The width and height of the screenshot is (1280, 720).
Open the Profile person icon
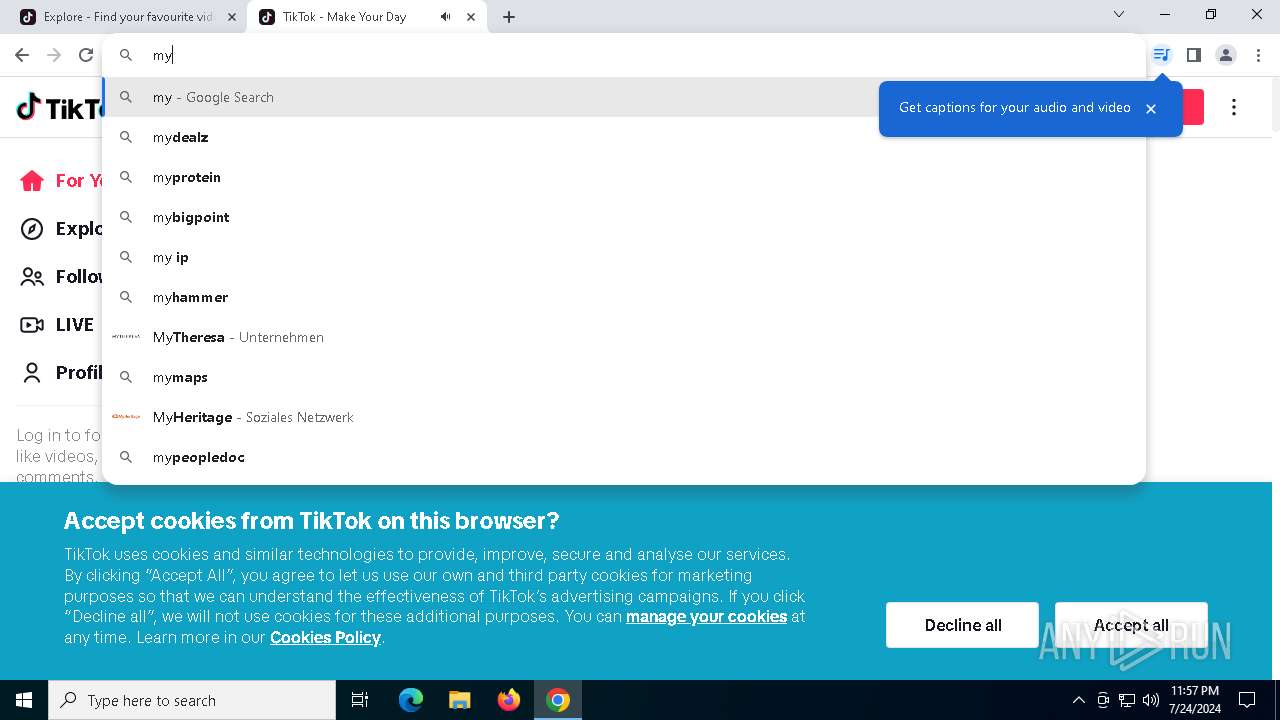pos(32,373)
